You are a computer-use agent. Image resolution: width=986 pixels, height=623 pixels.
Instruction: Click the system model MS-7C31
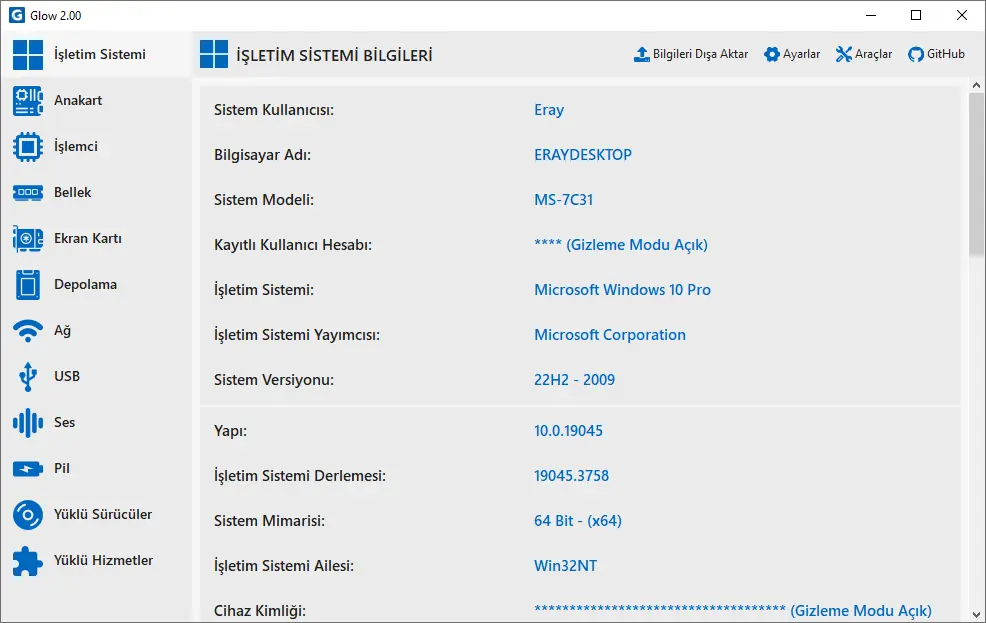point(563,200)
